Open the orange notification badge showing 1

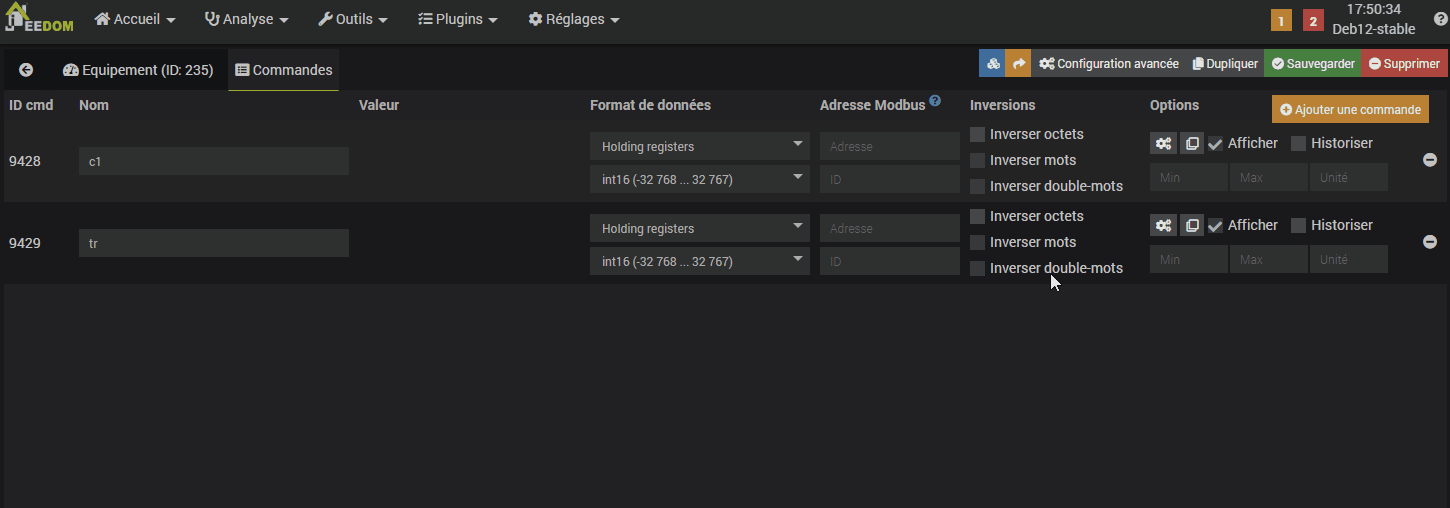[1281, 20]
